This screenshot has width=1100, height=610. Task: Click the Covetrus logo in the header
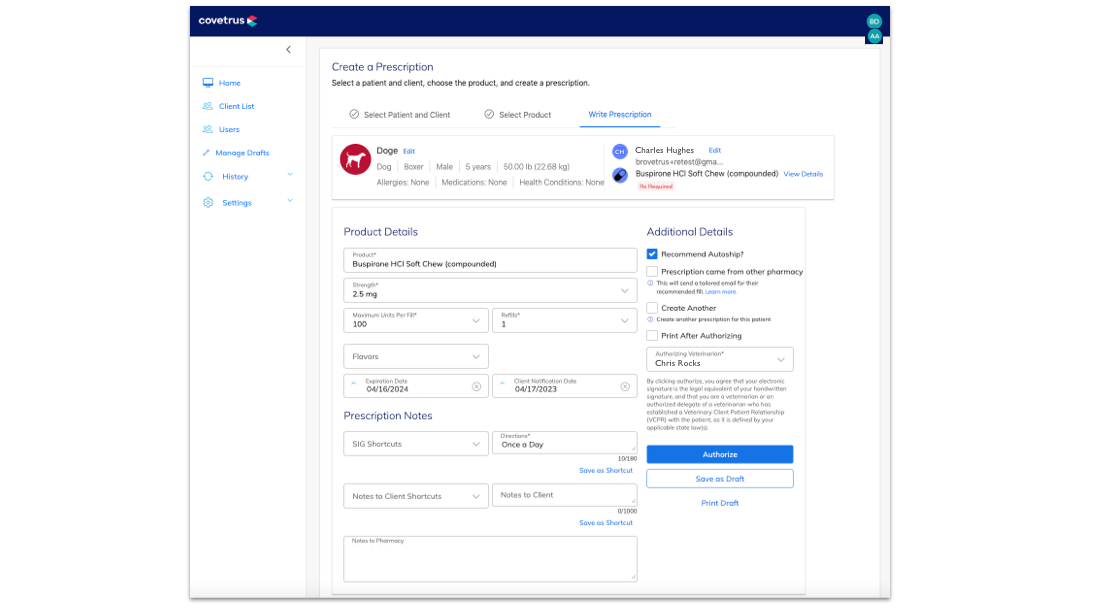[226, 19]
